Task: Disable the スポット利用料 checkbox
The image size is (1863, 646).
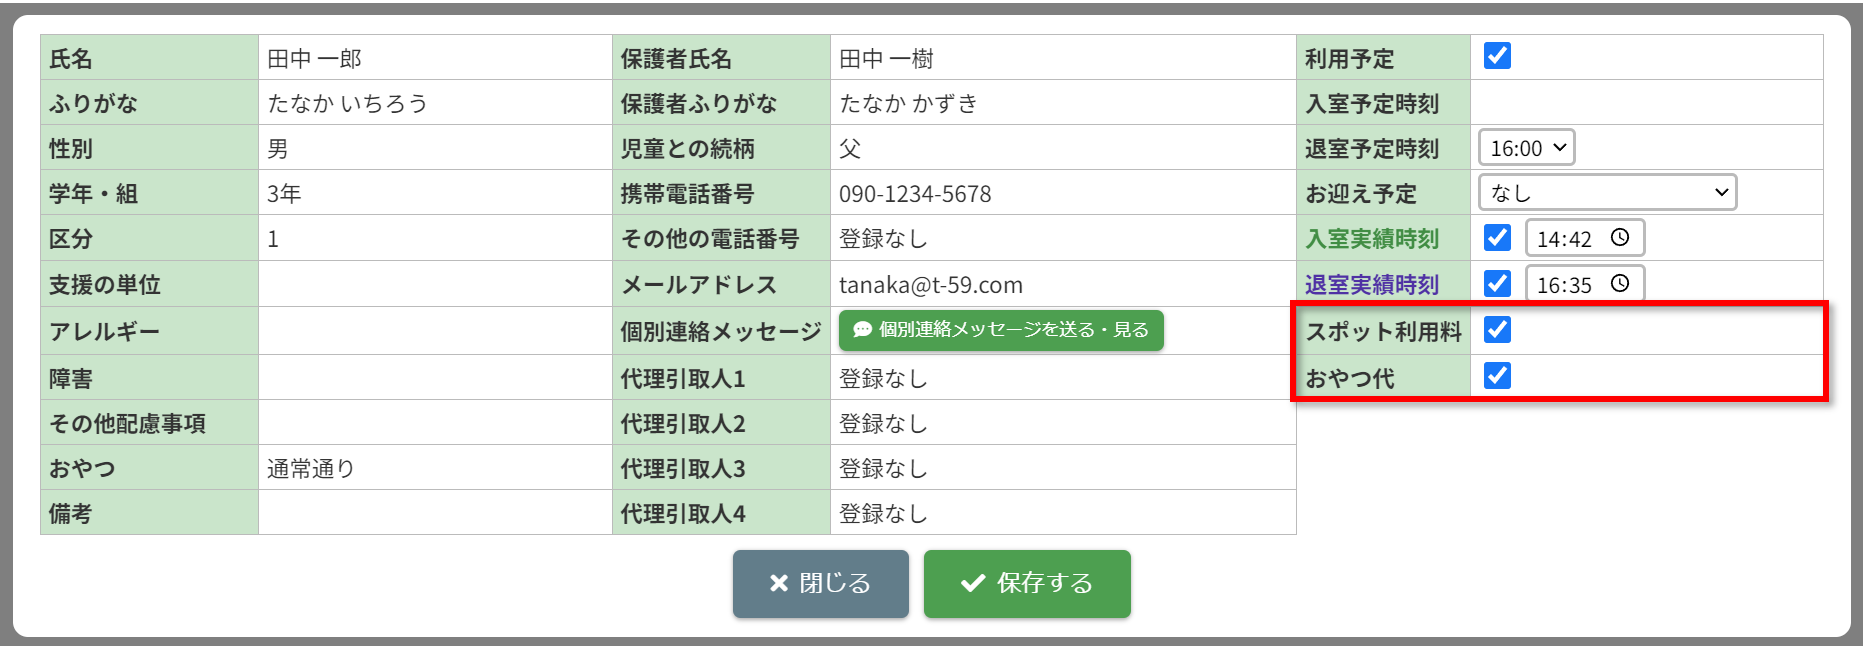Action: [1497, 329]
